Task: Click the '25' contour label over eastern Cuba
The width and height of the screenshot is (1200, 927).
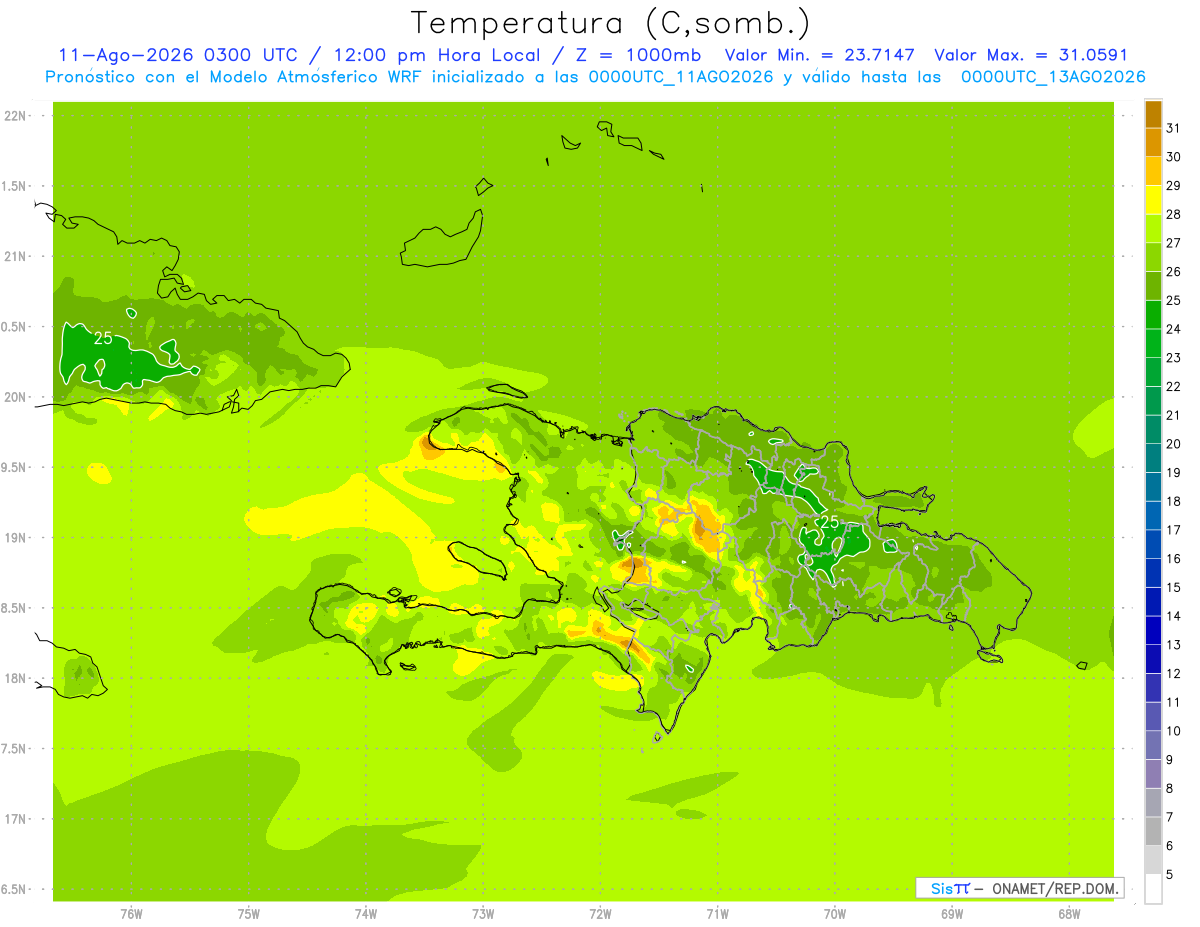Action: tap(103, 338)
